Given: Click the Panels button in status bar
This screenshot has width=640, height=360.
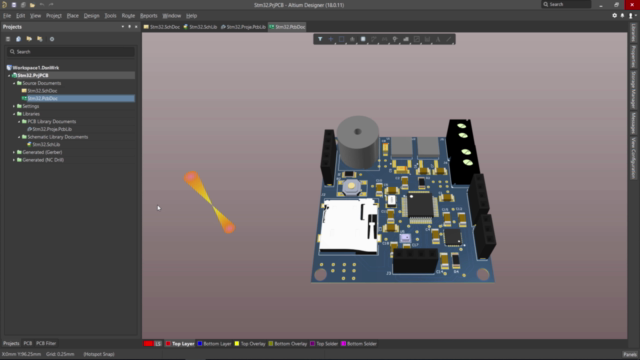Looking at the screenshot, I should click(630, 354).
